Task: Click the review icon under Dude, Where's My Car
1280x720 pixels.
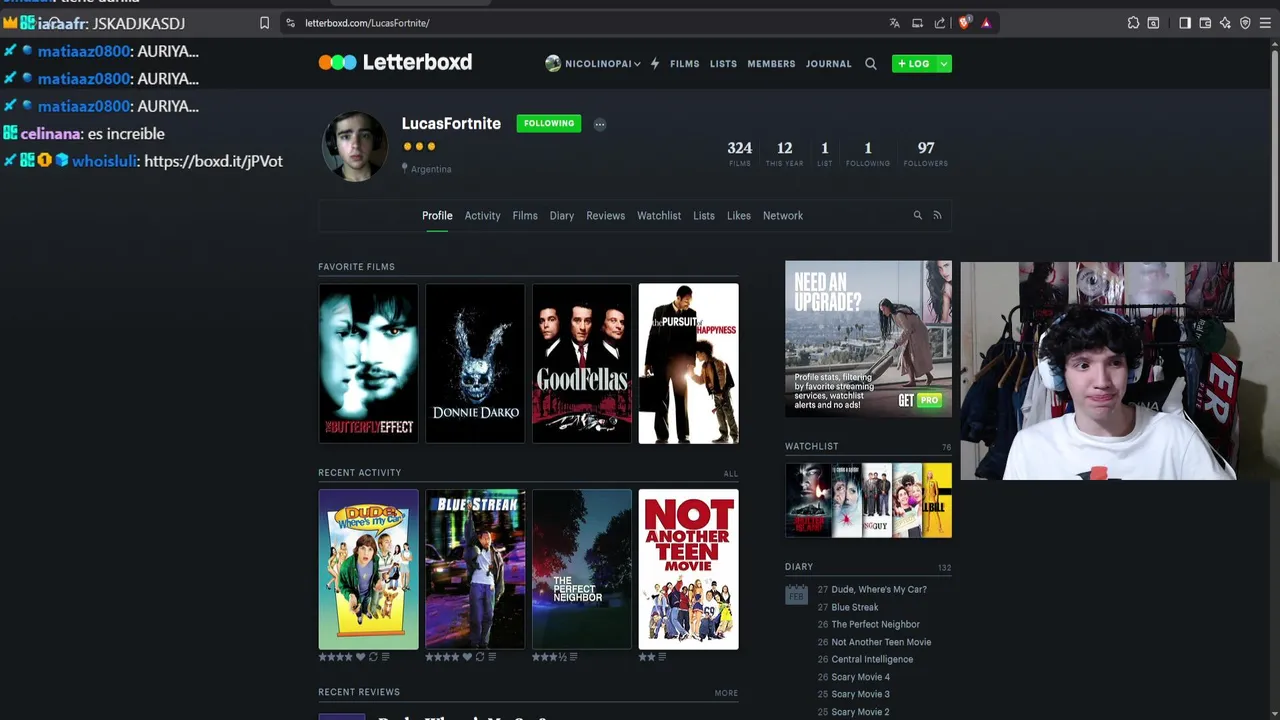Action: click(386, 657)
